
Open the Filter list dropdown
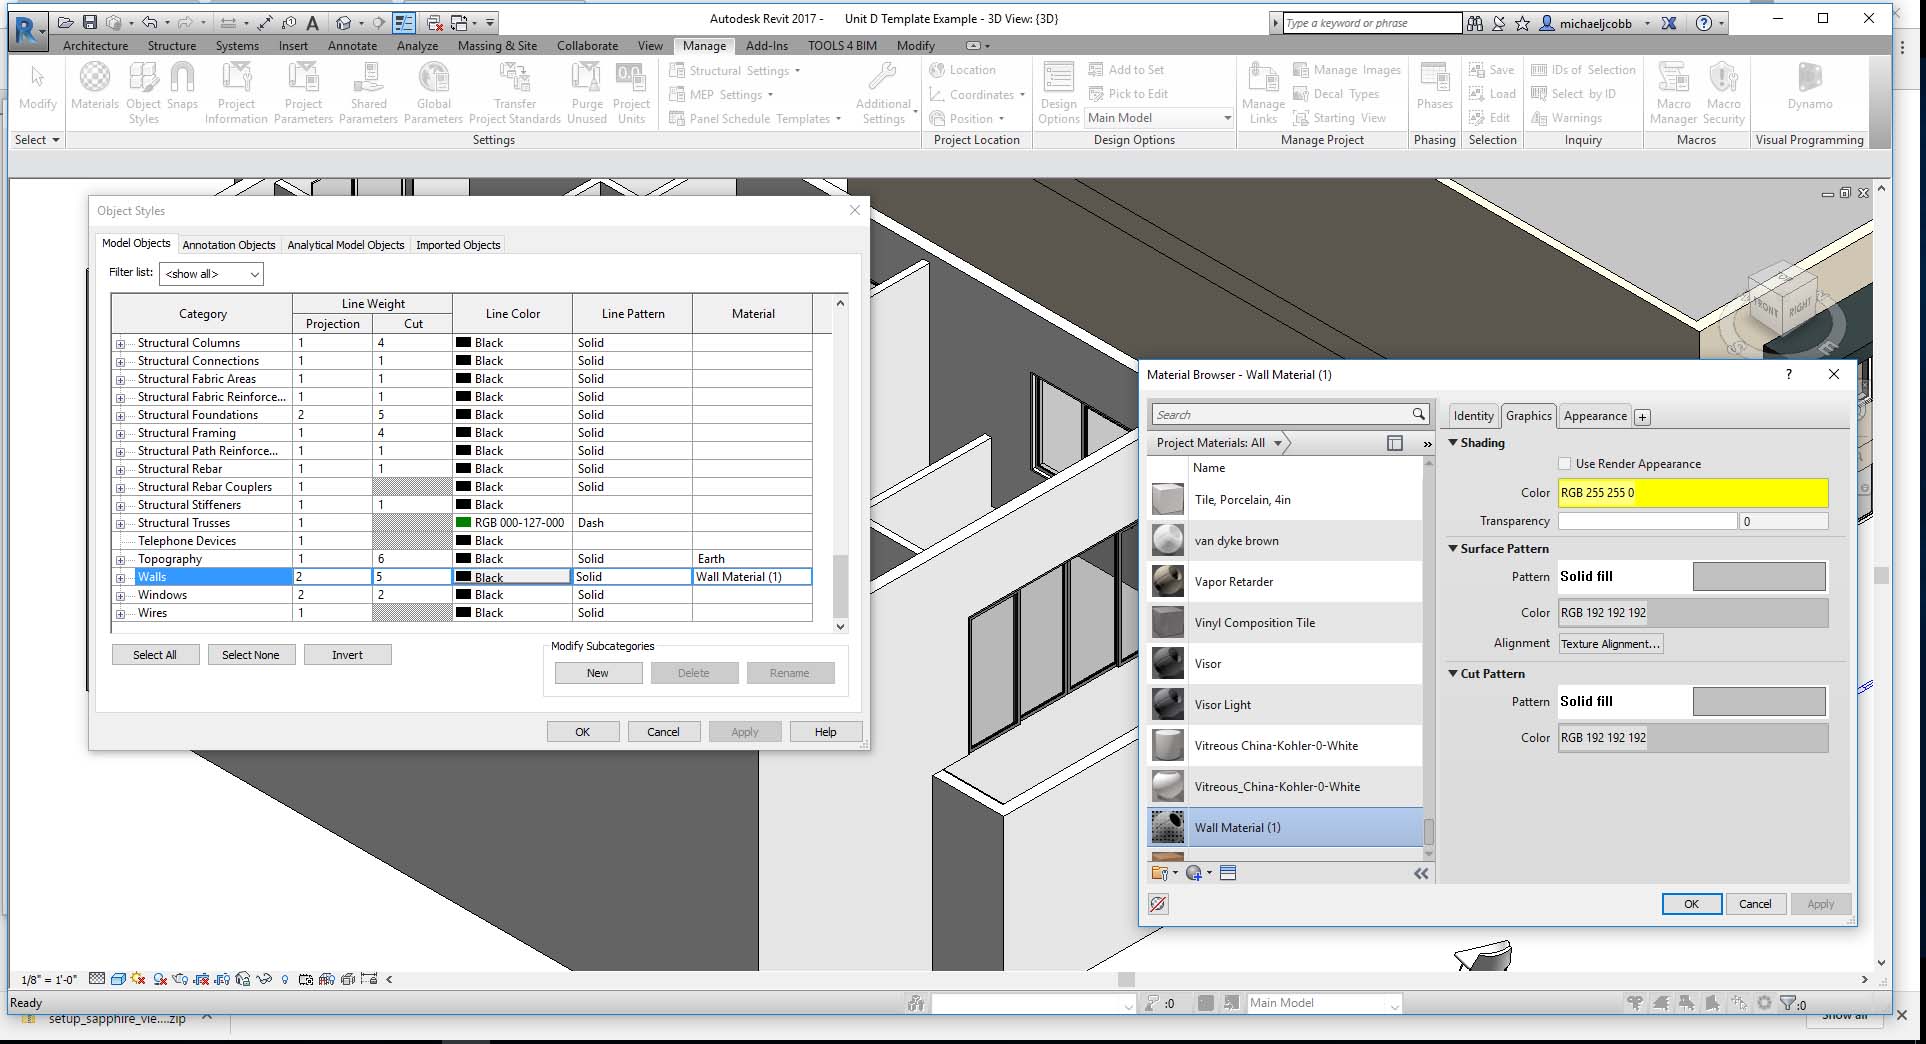[211, 274]
